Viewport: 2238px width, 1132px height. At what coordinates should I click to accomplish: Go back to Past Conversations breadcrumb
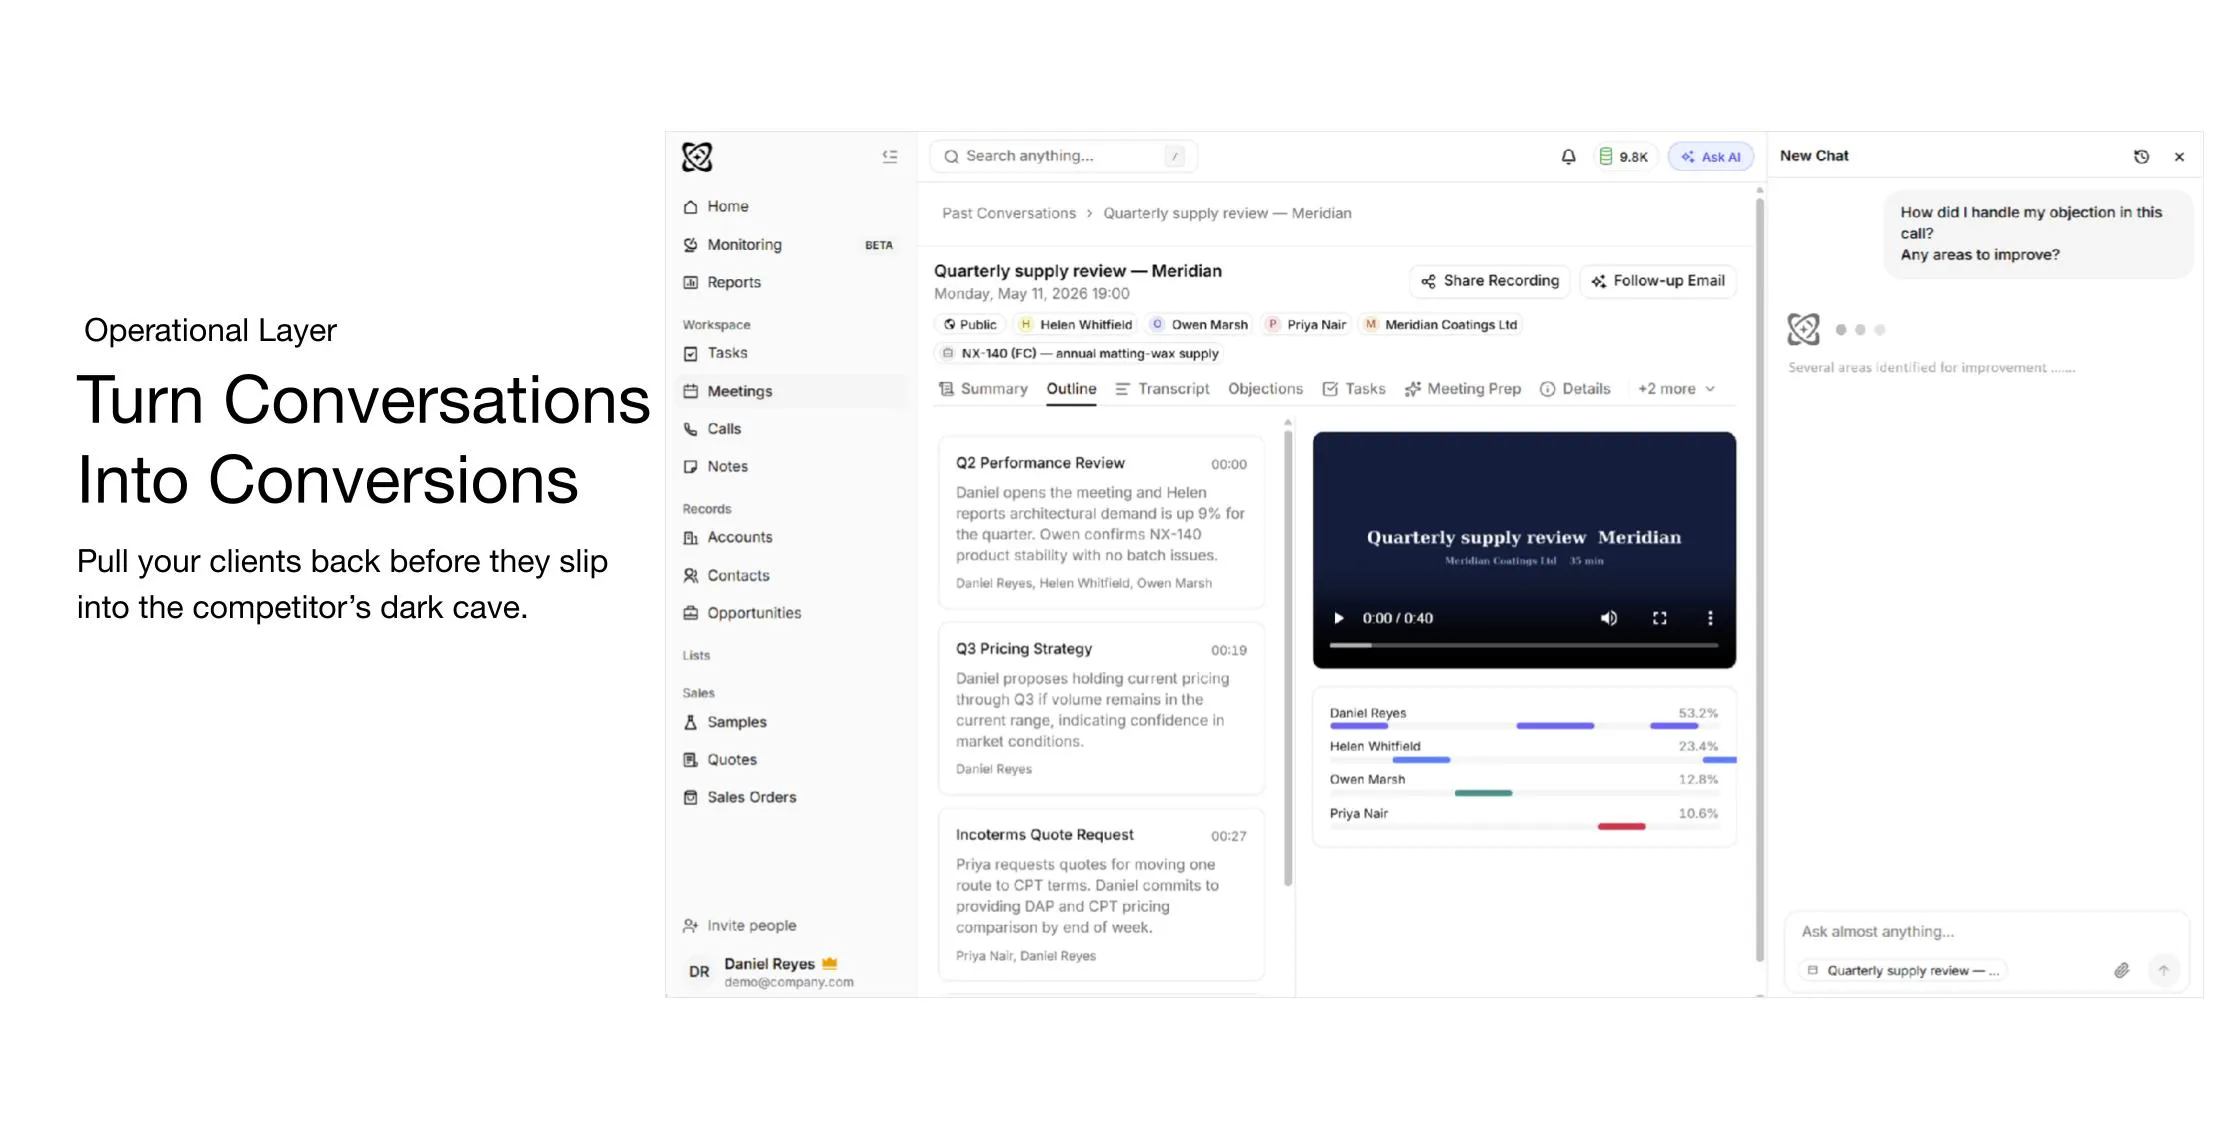[1009, 213]
